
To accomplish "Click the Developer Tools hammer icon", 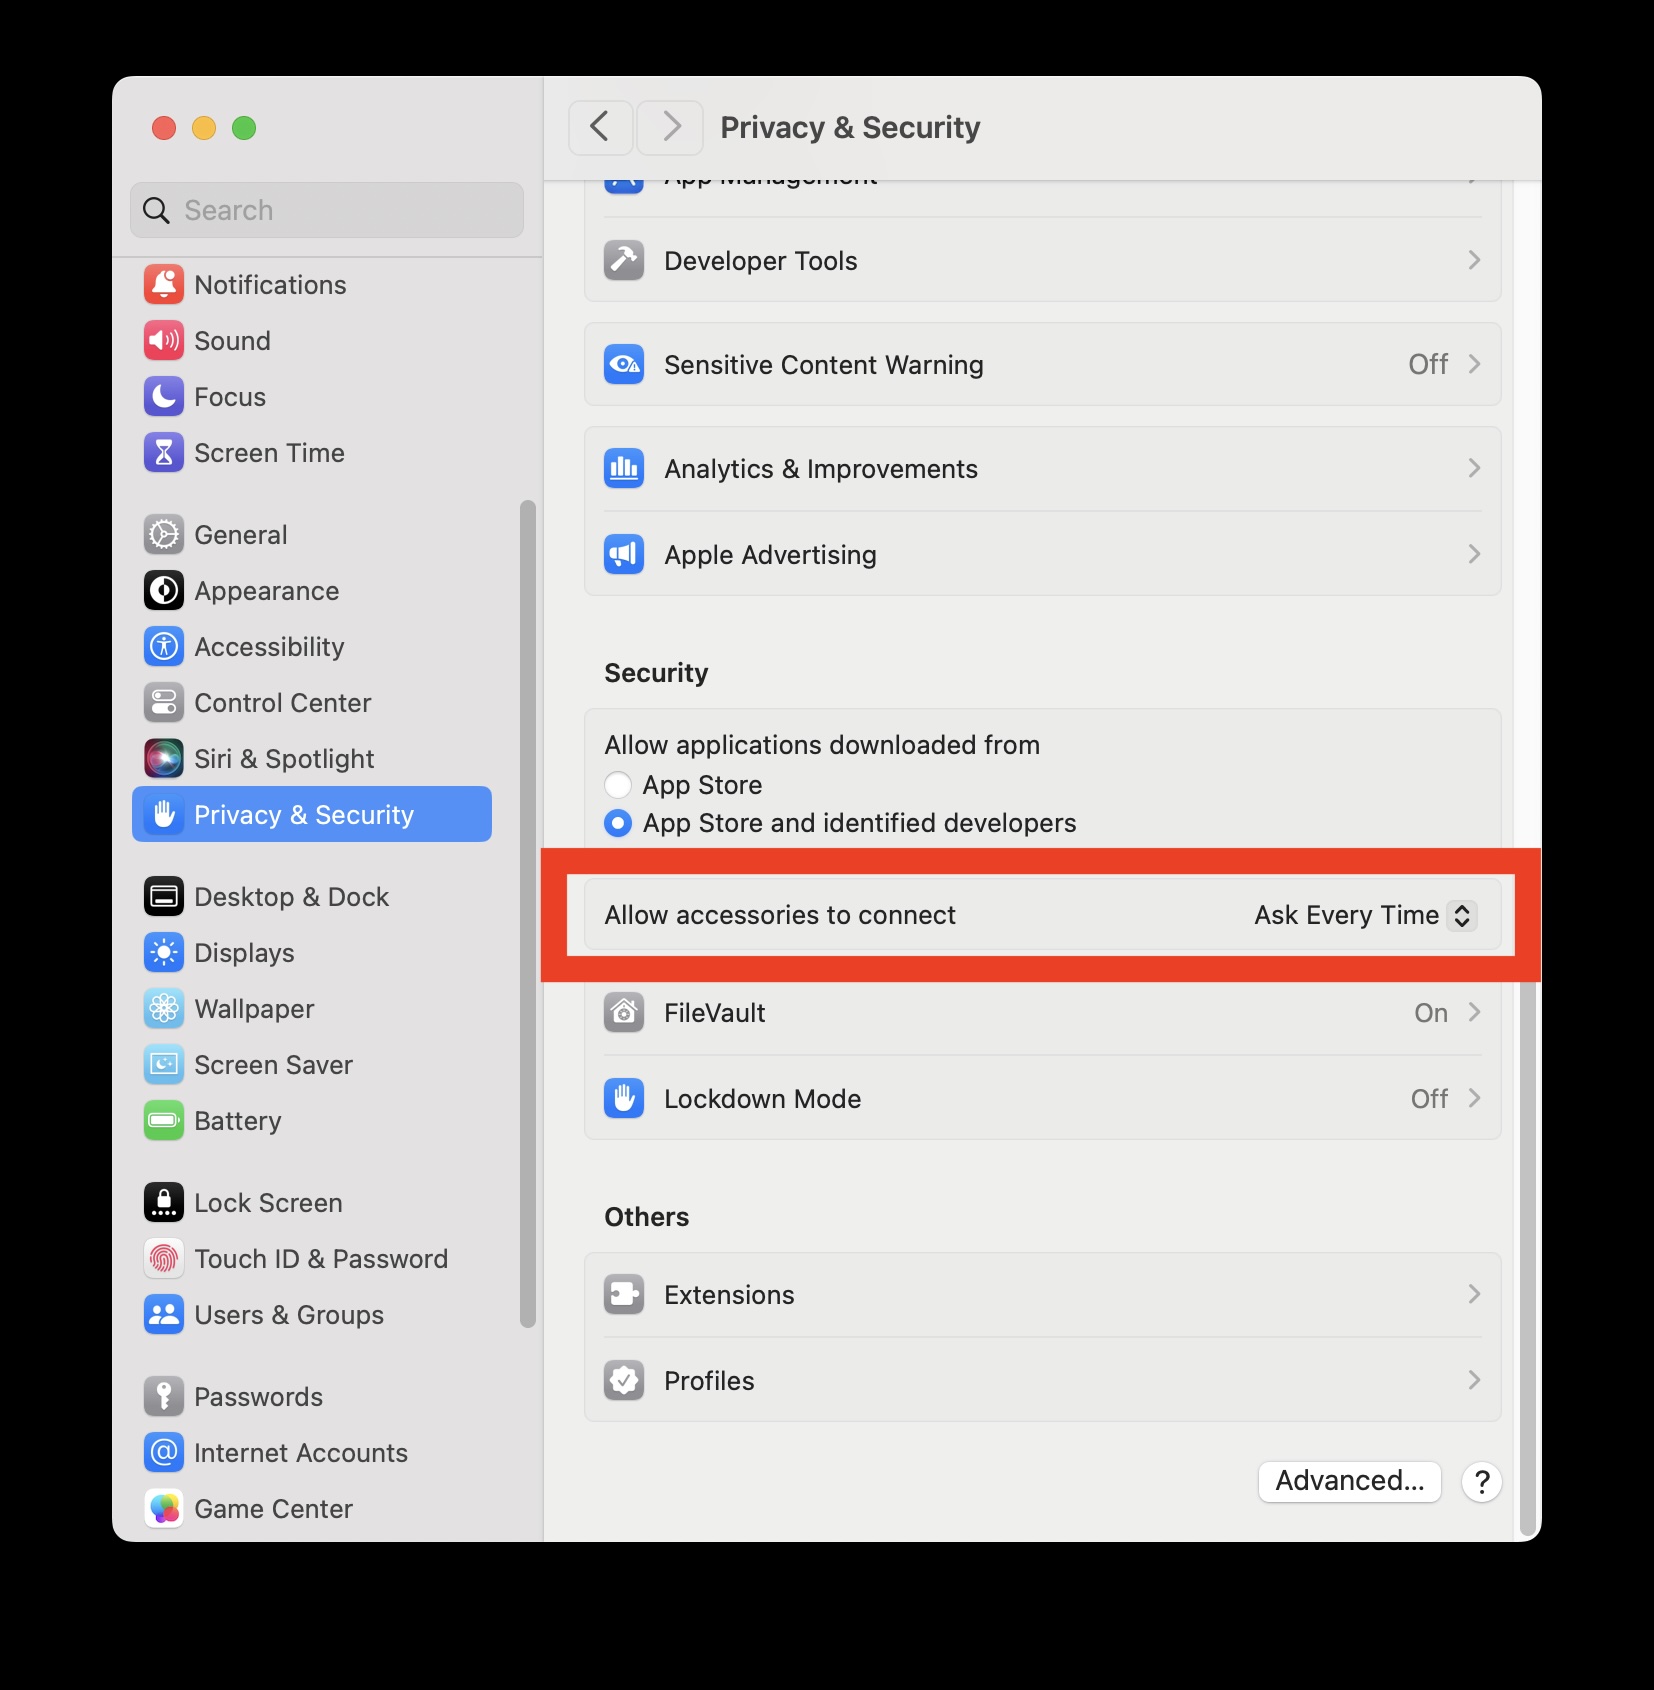I will click(623, 260).
